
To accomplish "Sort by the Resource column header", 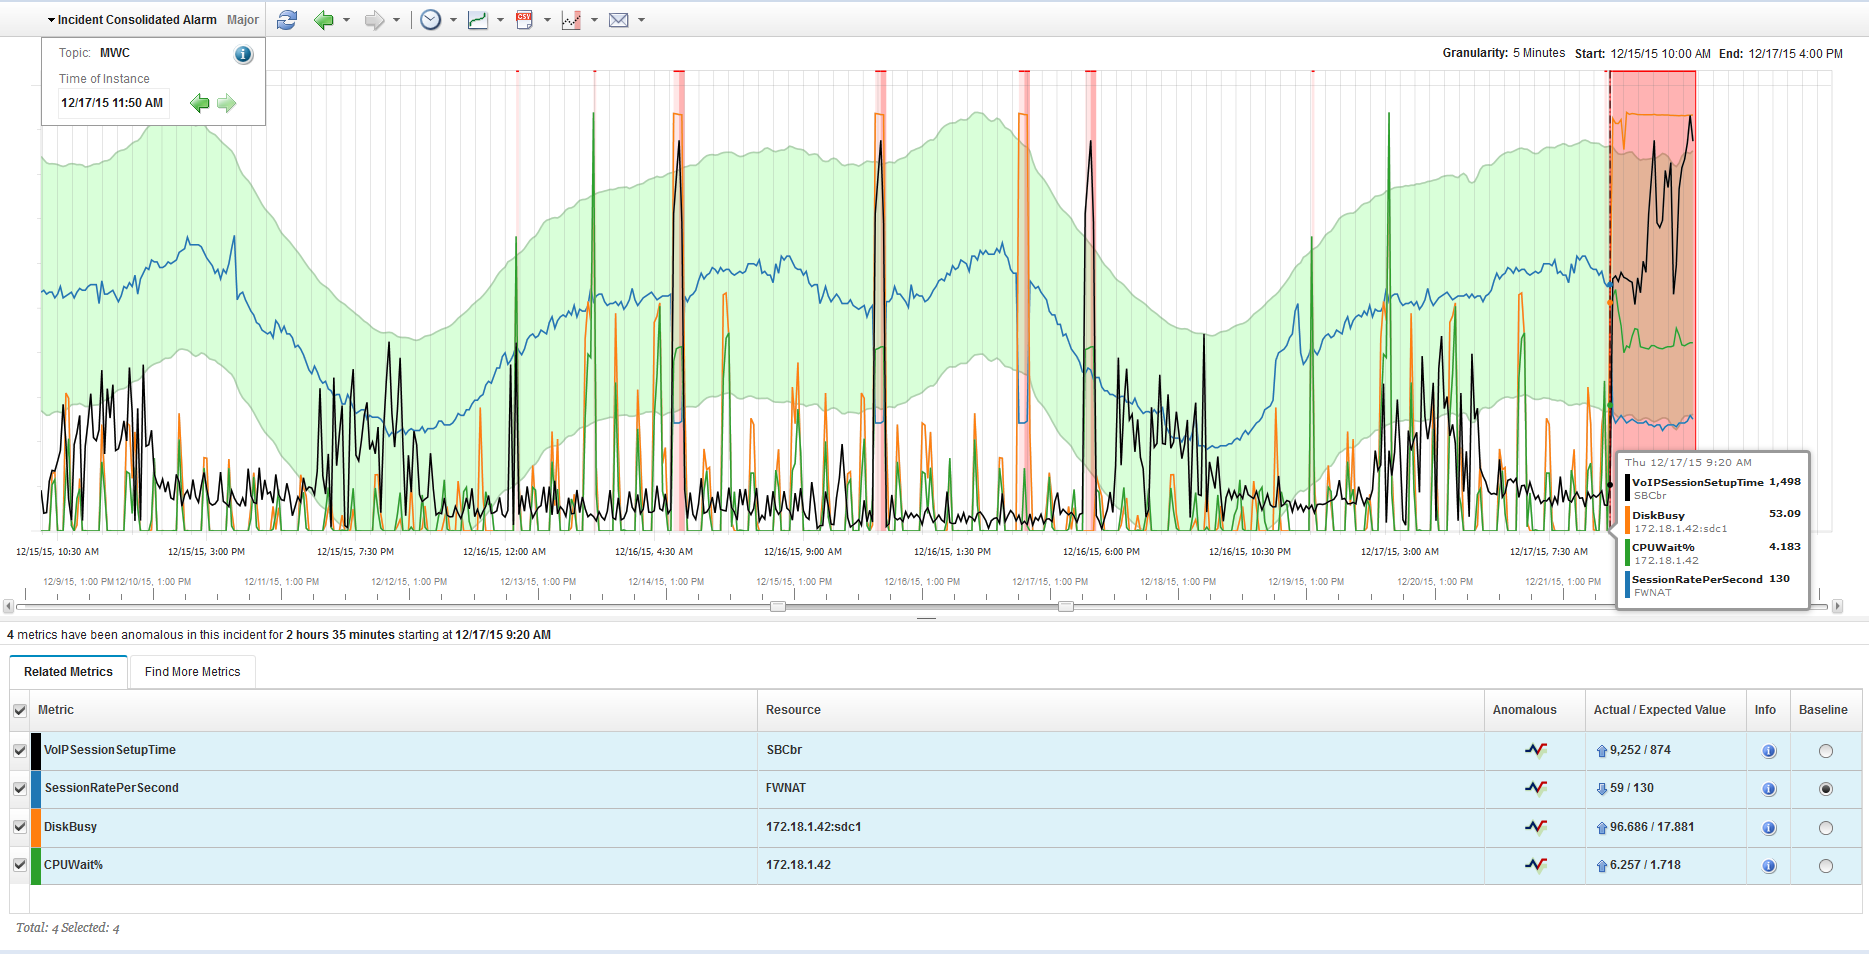I will [793, 710].
